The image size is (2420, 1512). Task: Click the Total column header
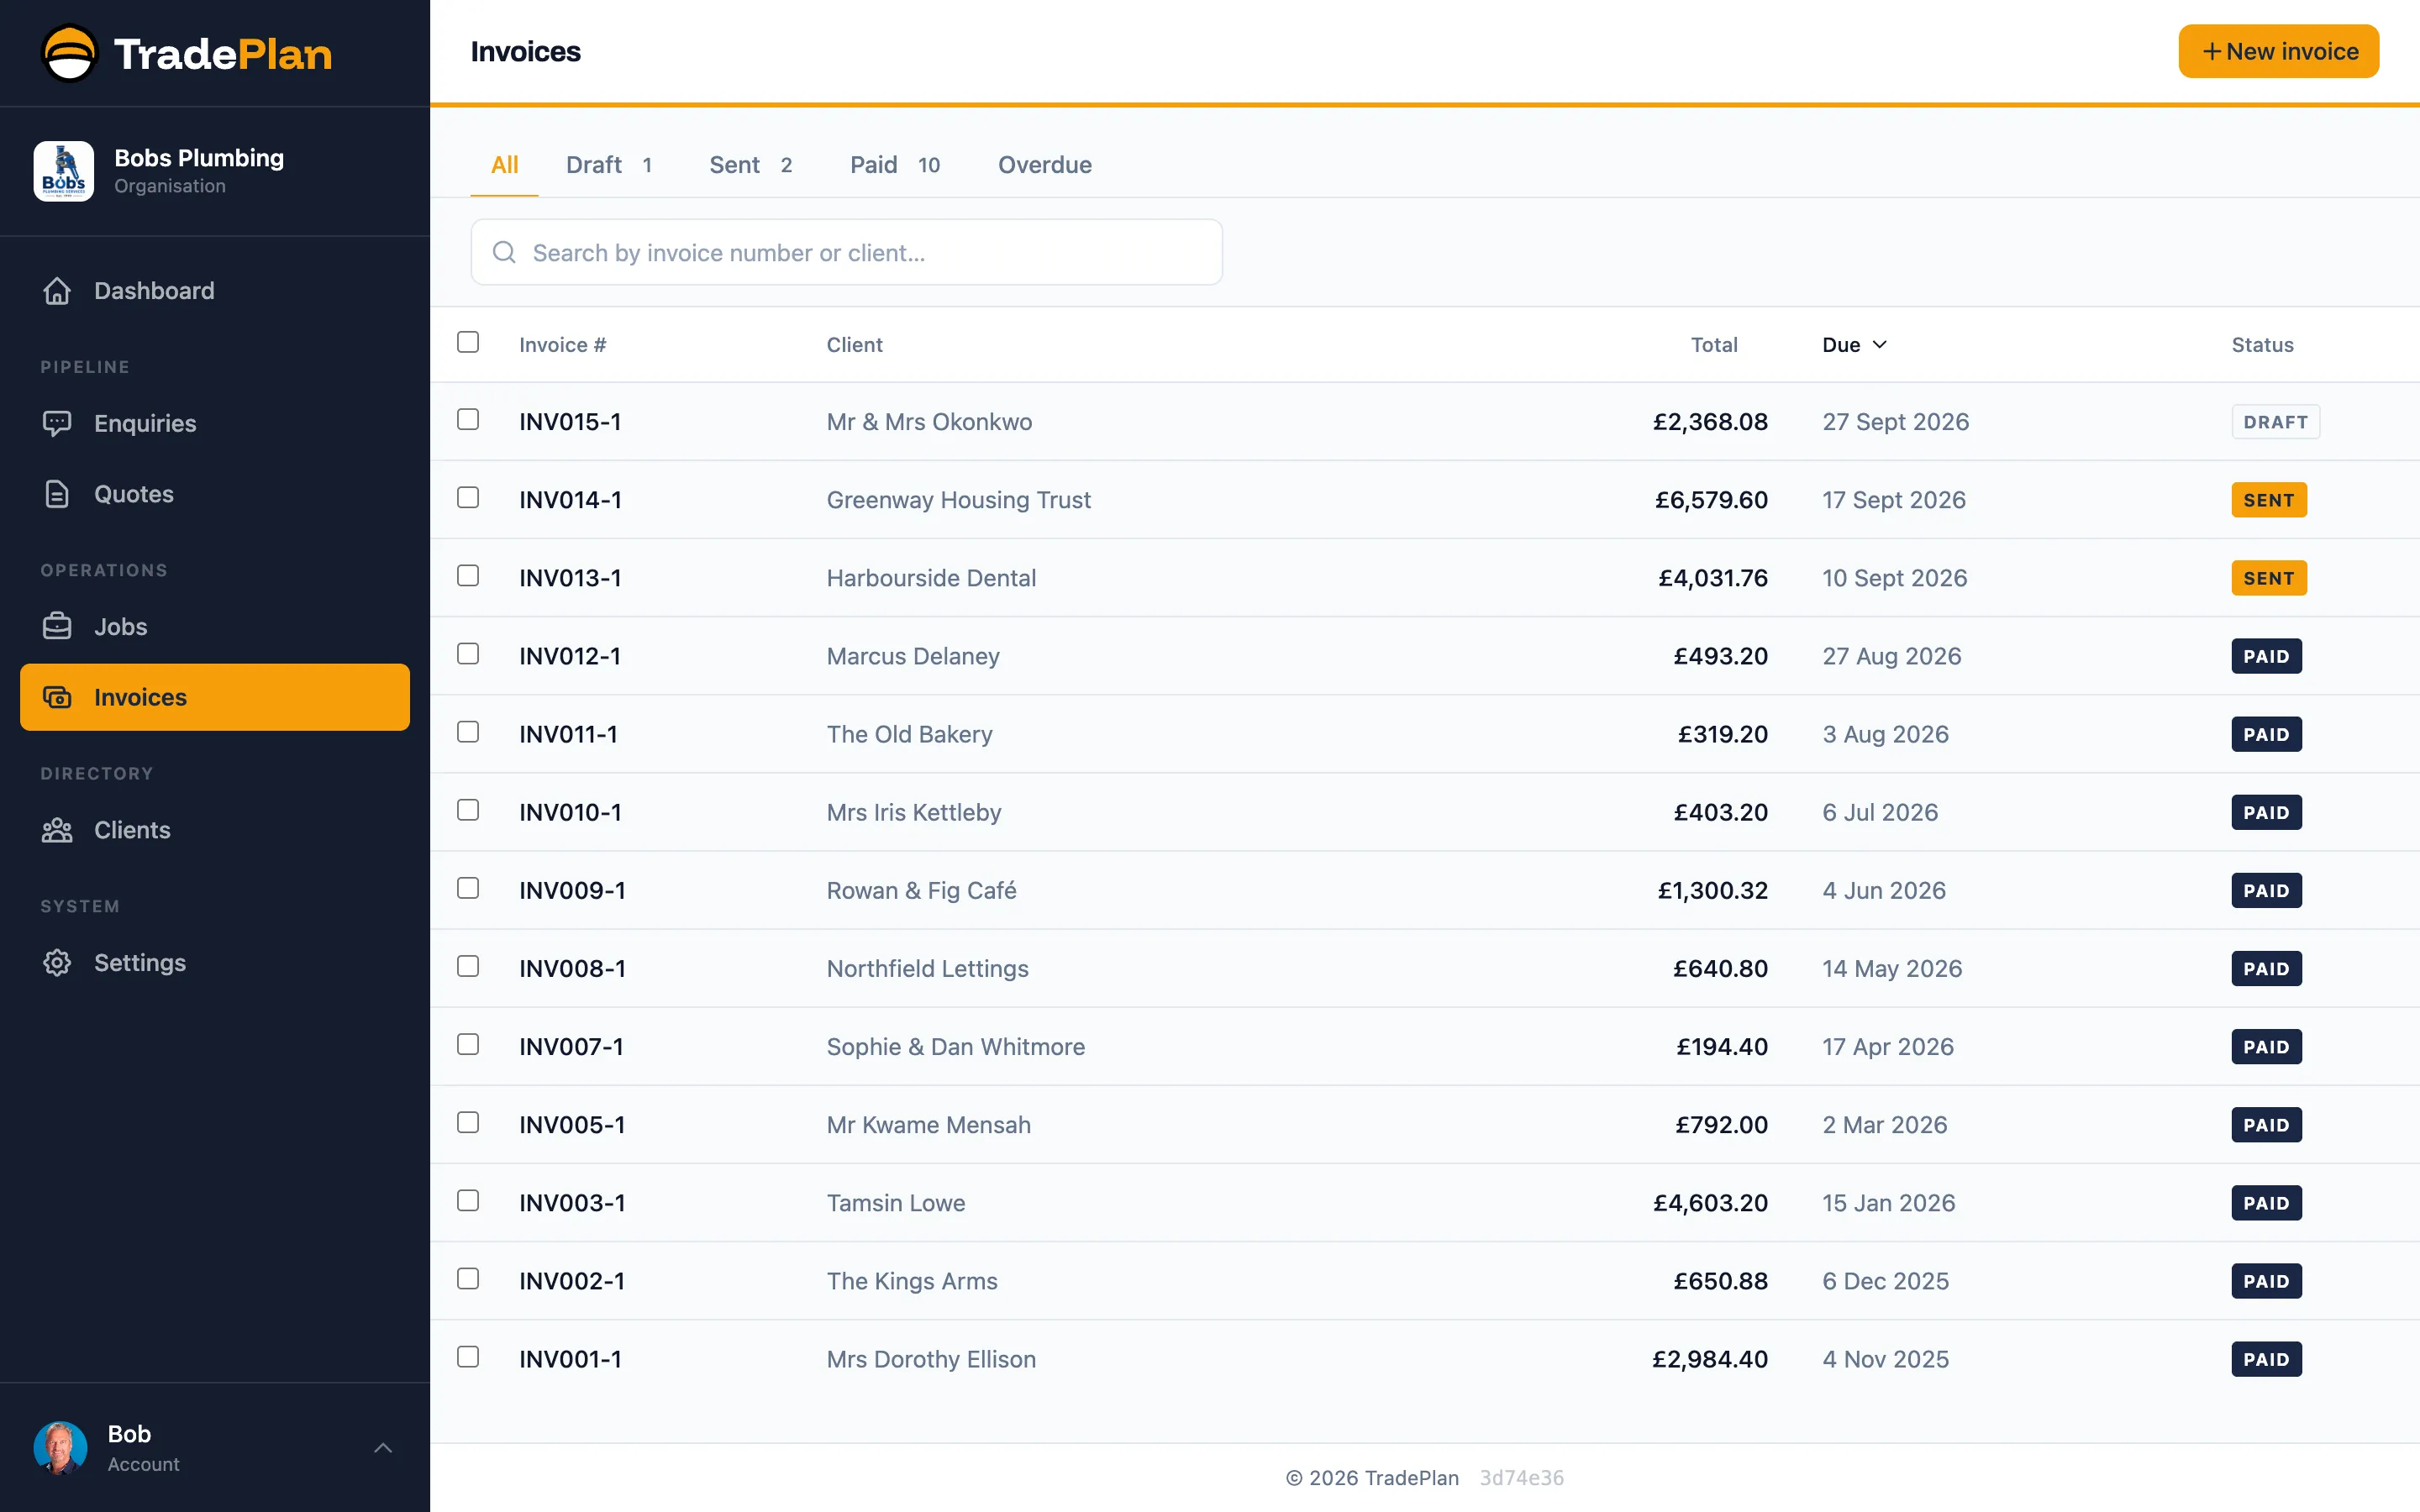[x=1714, y=345]
